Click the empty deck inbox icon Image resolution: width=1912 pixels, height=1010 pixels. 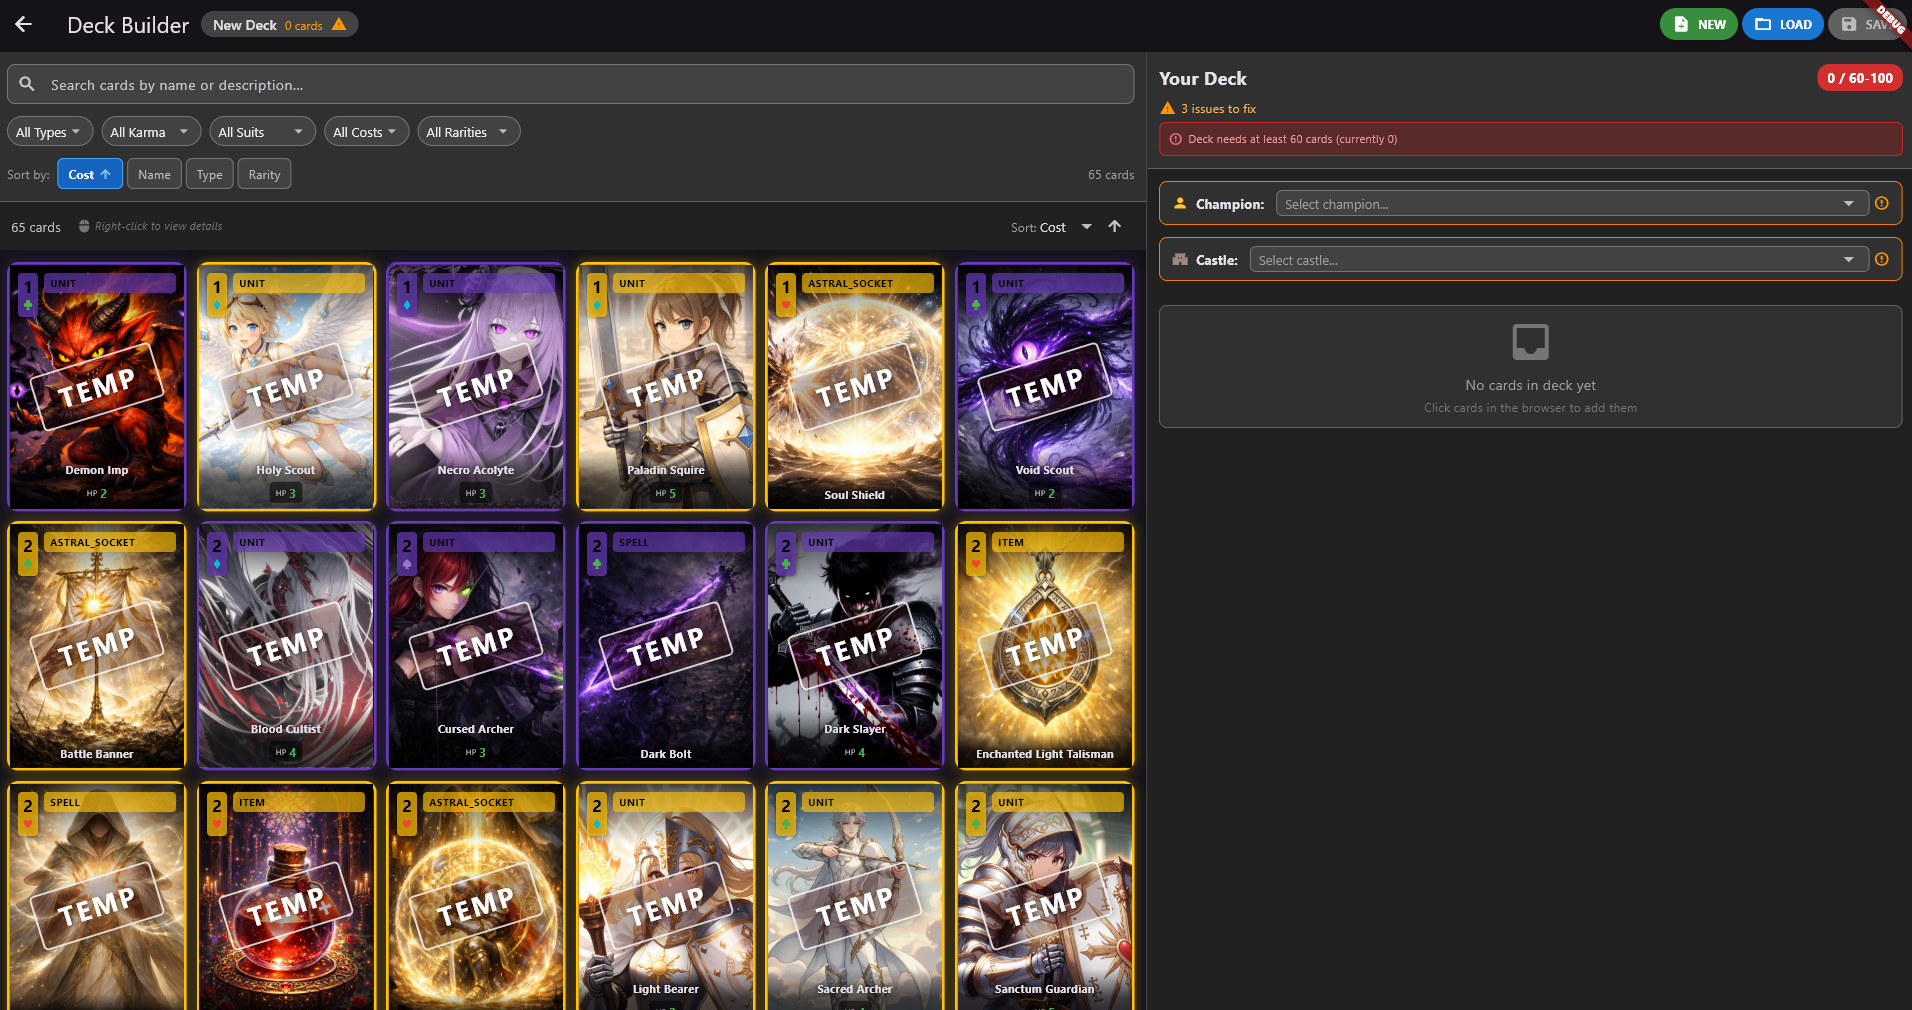(x=1530, y=342)
